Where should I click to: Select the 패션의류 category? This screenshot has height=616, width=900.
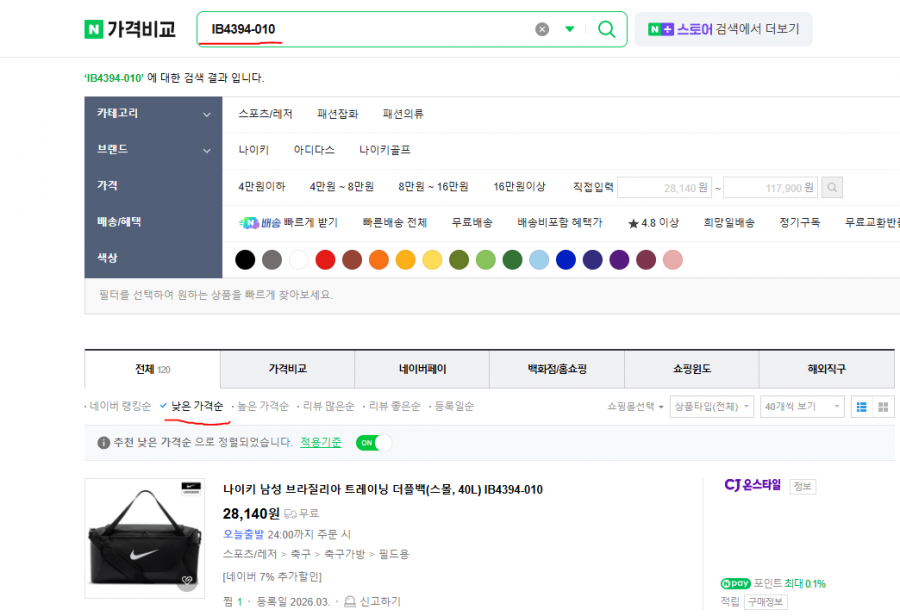(x=403, y=114)
